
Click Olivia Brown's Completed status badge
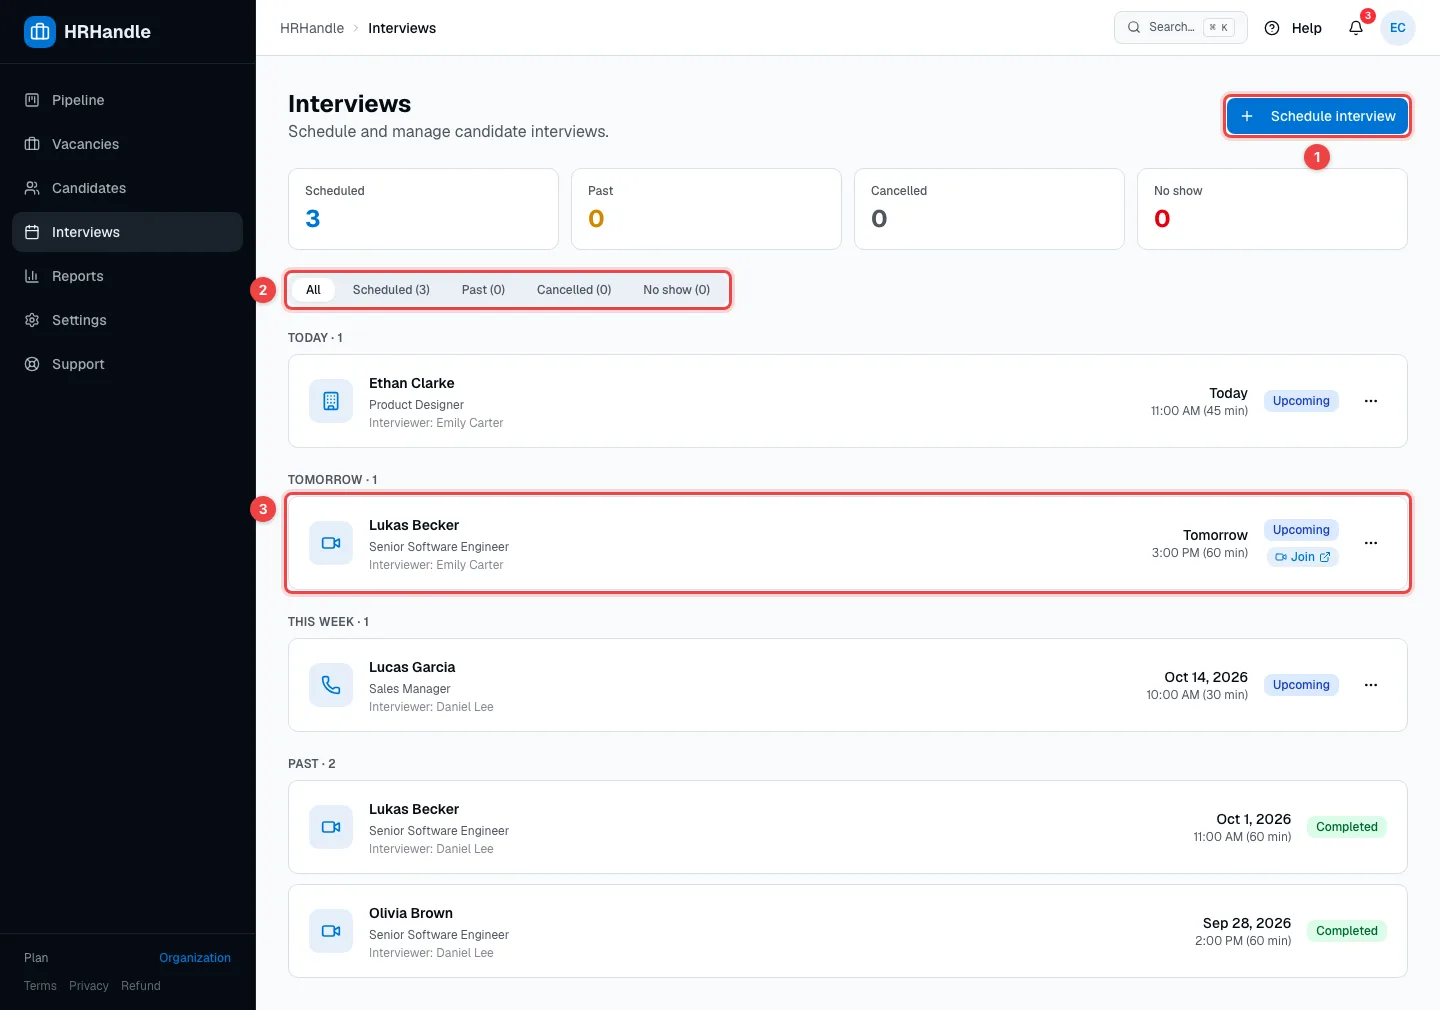pyautogui.click(x=1347, y=931)
